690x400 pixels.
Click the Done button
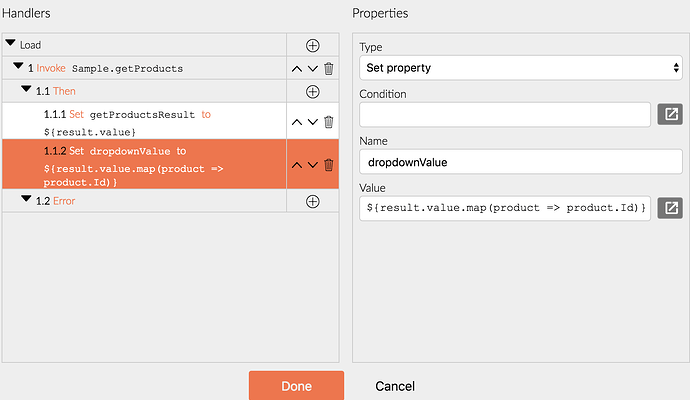pyautogui.click(x=296, y=386)
